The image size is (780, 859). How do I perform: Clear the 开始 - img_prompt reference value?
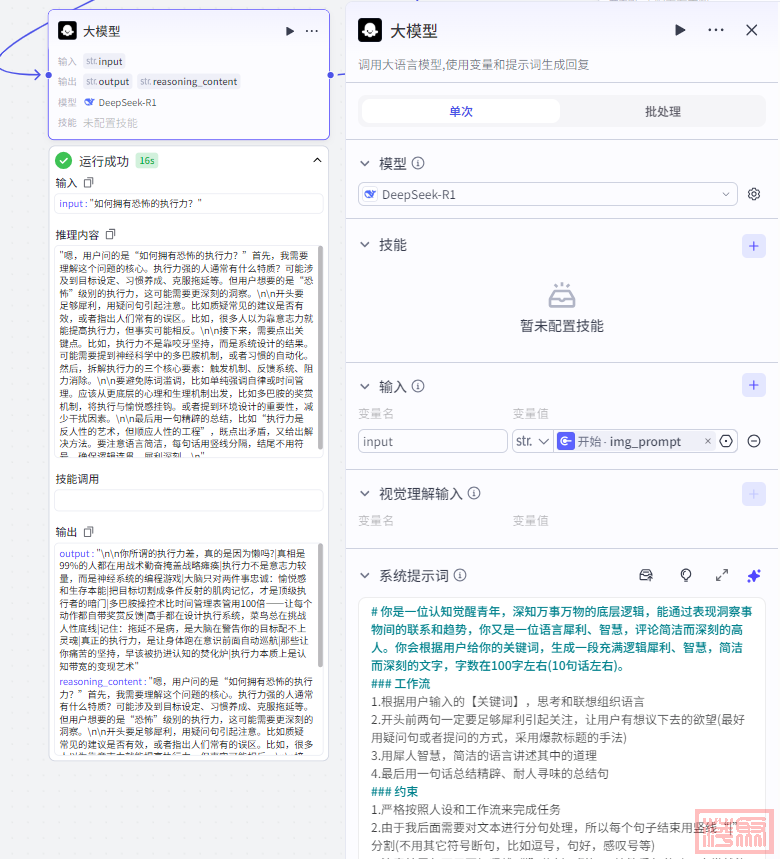coord(708,441)
